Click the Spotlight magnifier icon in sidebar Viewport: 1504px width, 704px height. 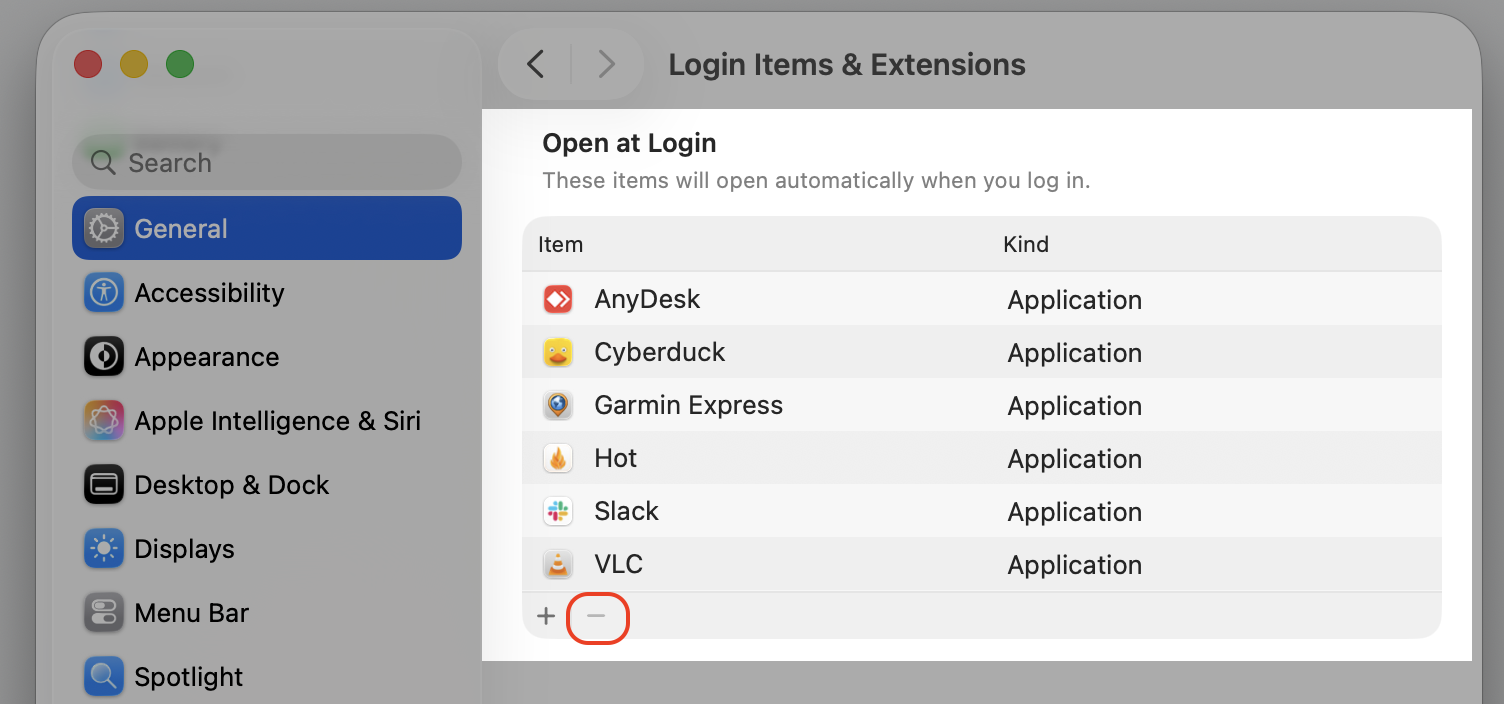(x=104, y=676)
